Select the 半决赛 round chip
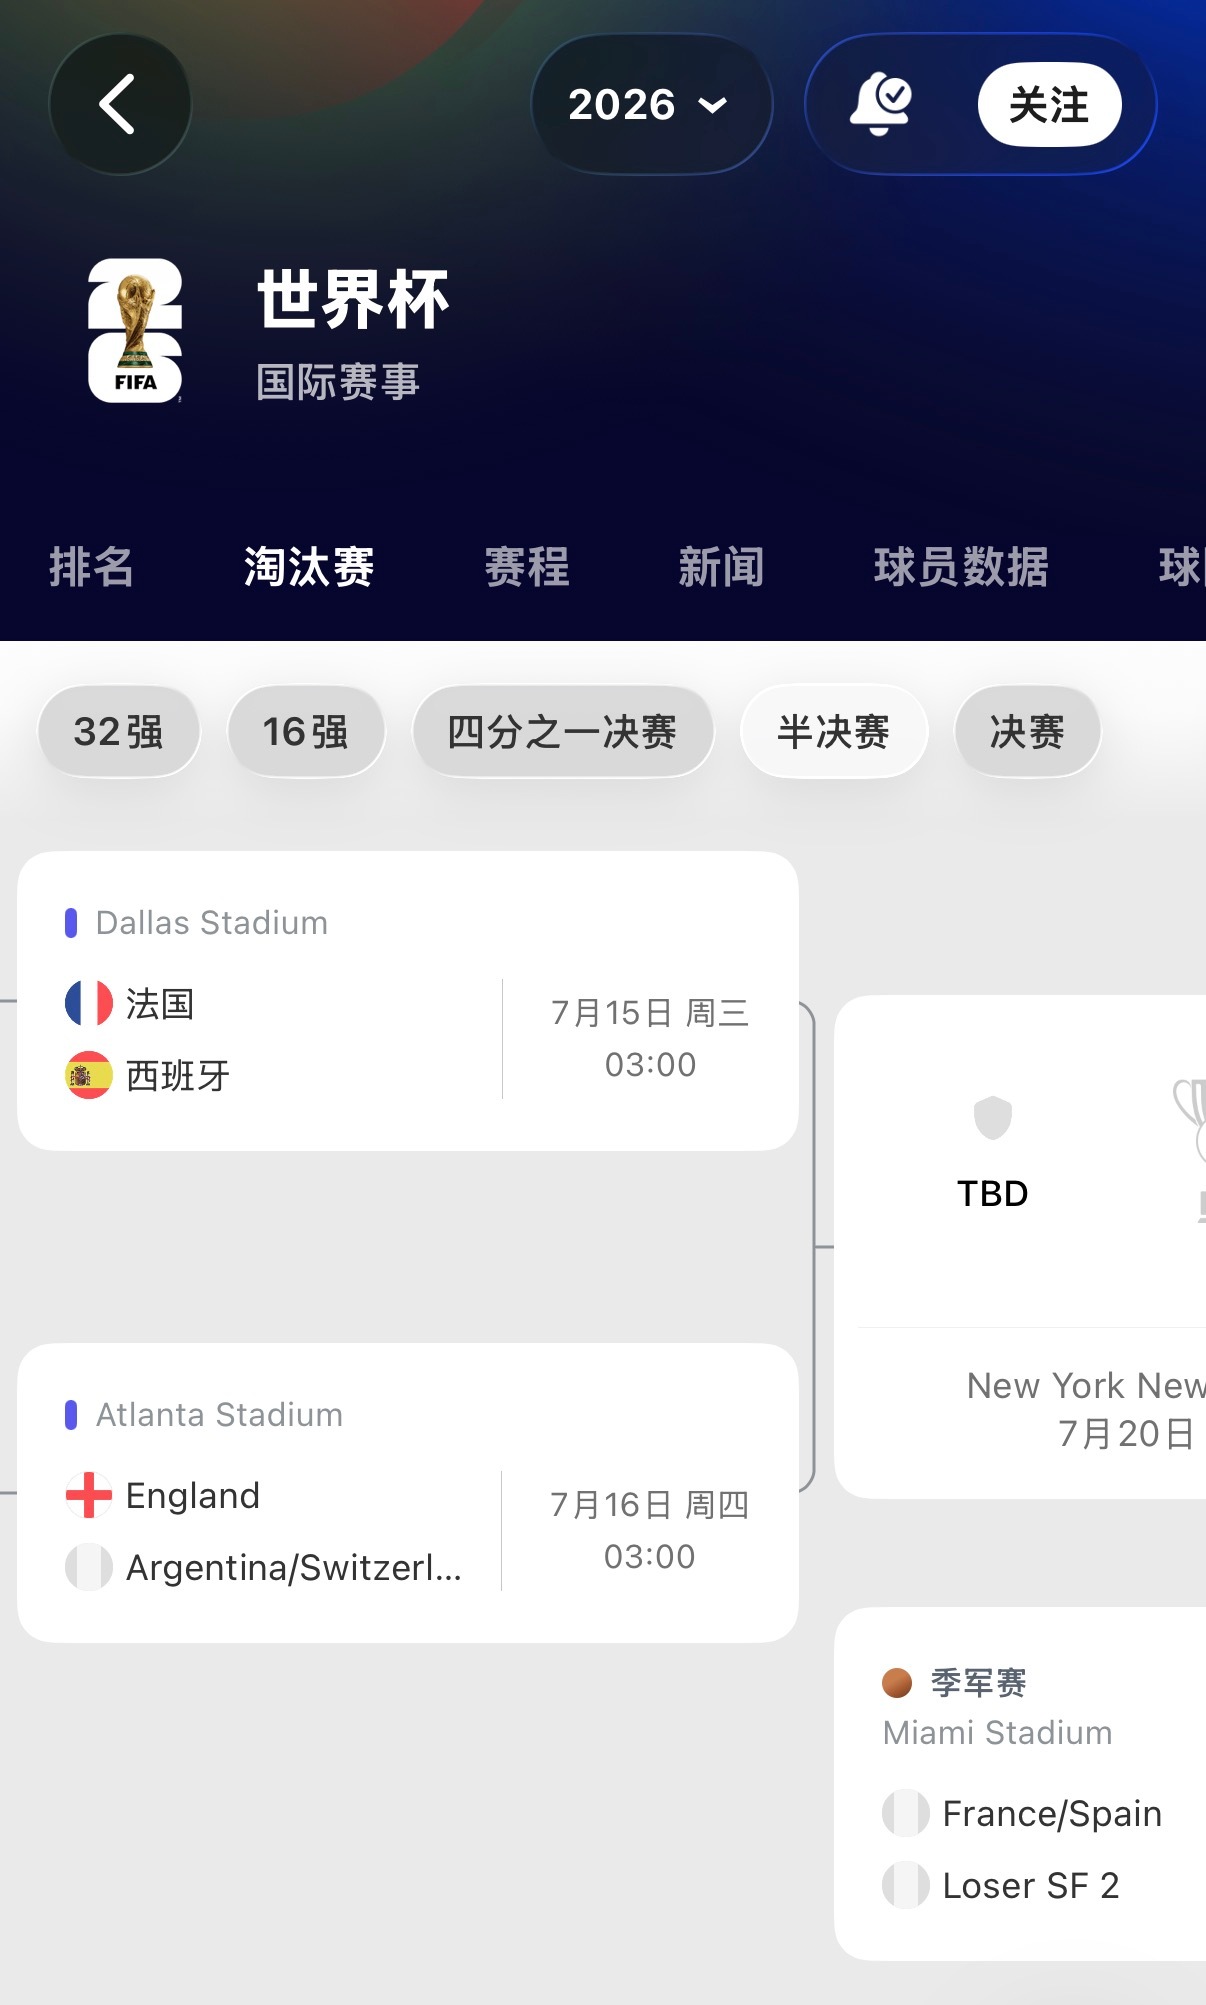Image resolution: width=1206 pixels, height=2005 pixels. coord(834,732)
